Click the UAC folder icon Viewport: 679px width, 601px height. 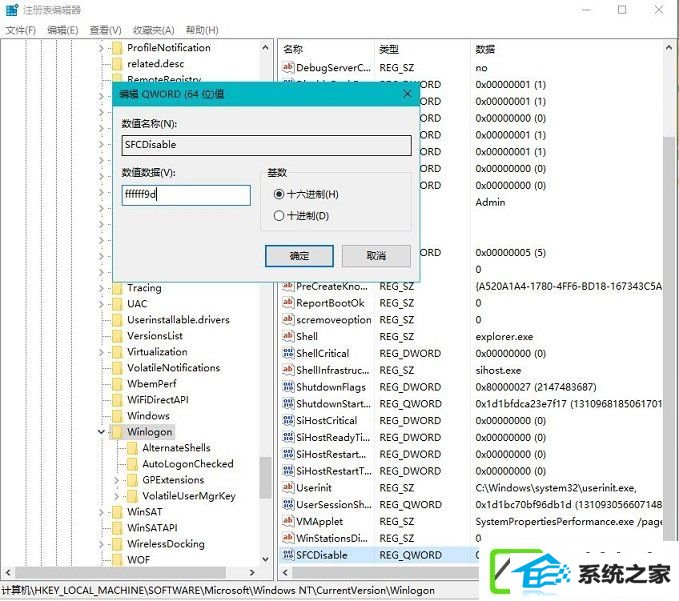(117, 304)
